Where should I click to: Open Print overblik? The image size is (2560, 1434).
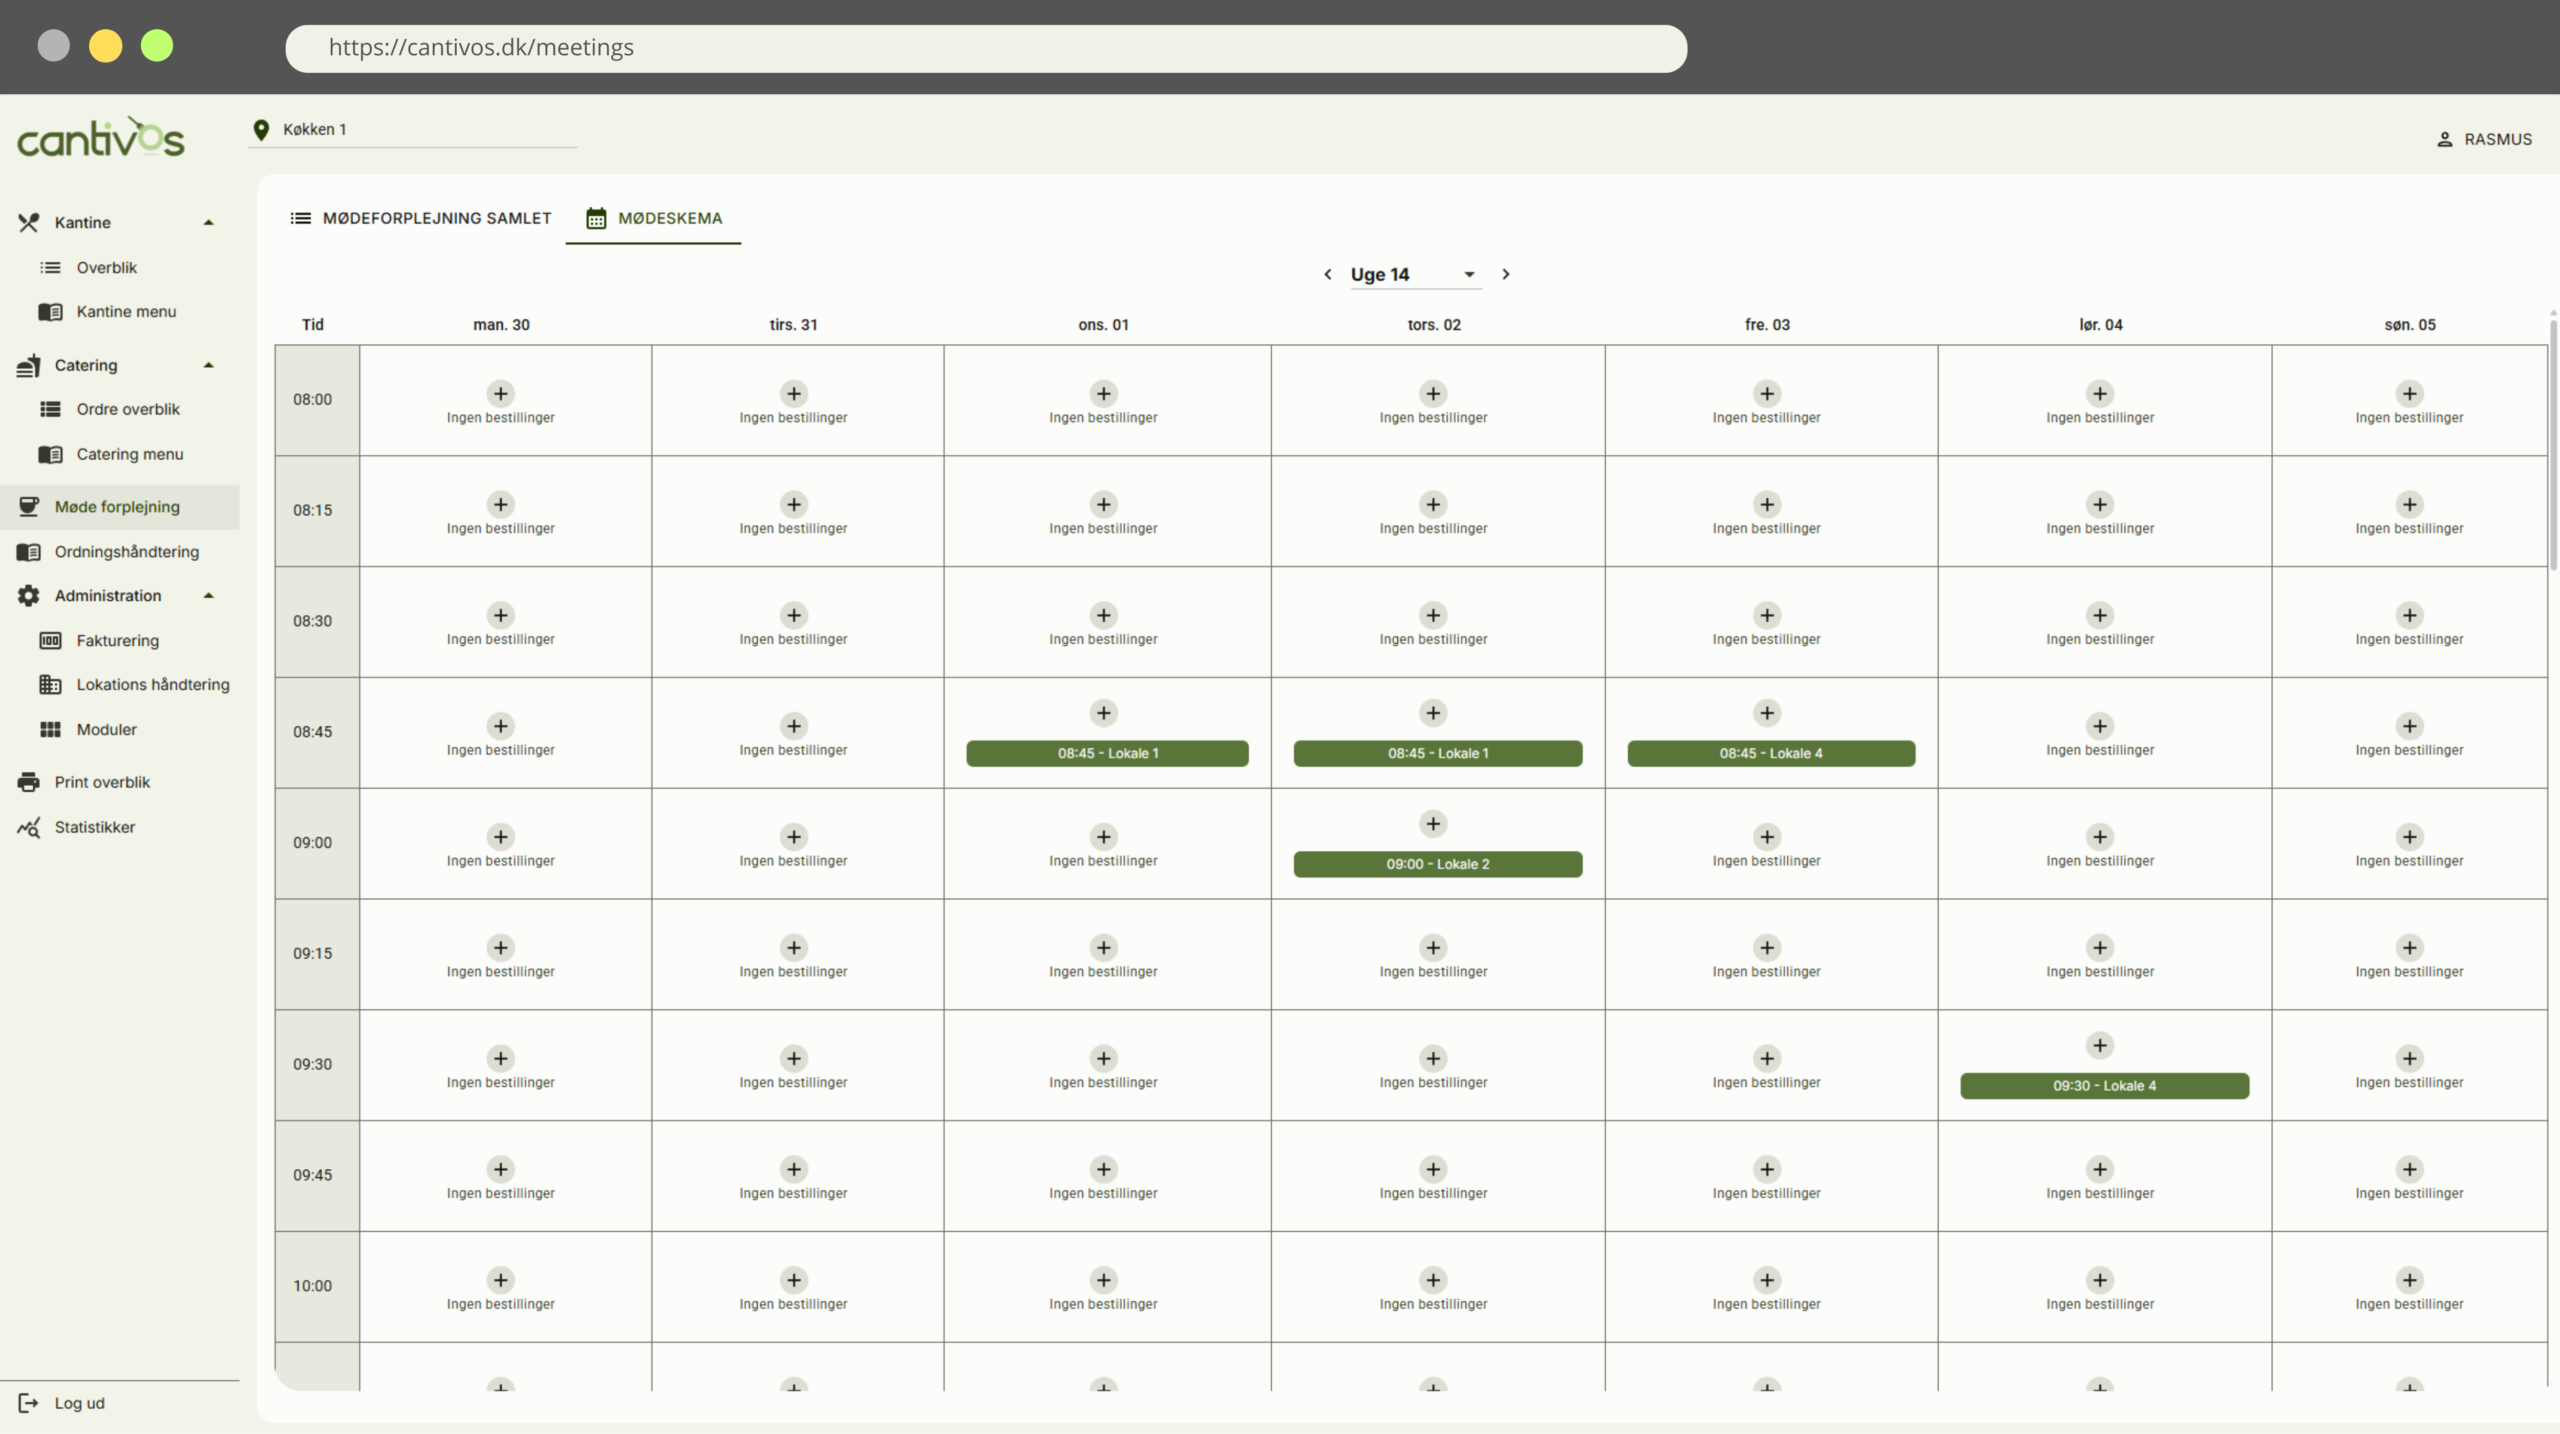click(x=101, y=782)
